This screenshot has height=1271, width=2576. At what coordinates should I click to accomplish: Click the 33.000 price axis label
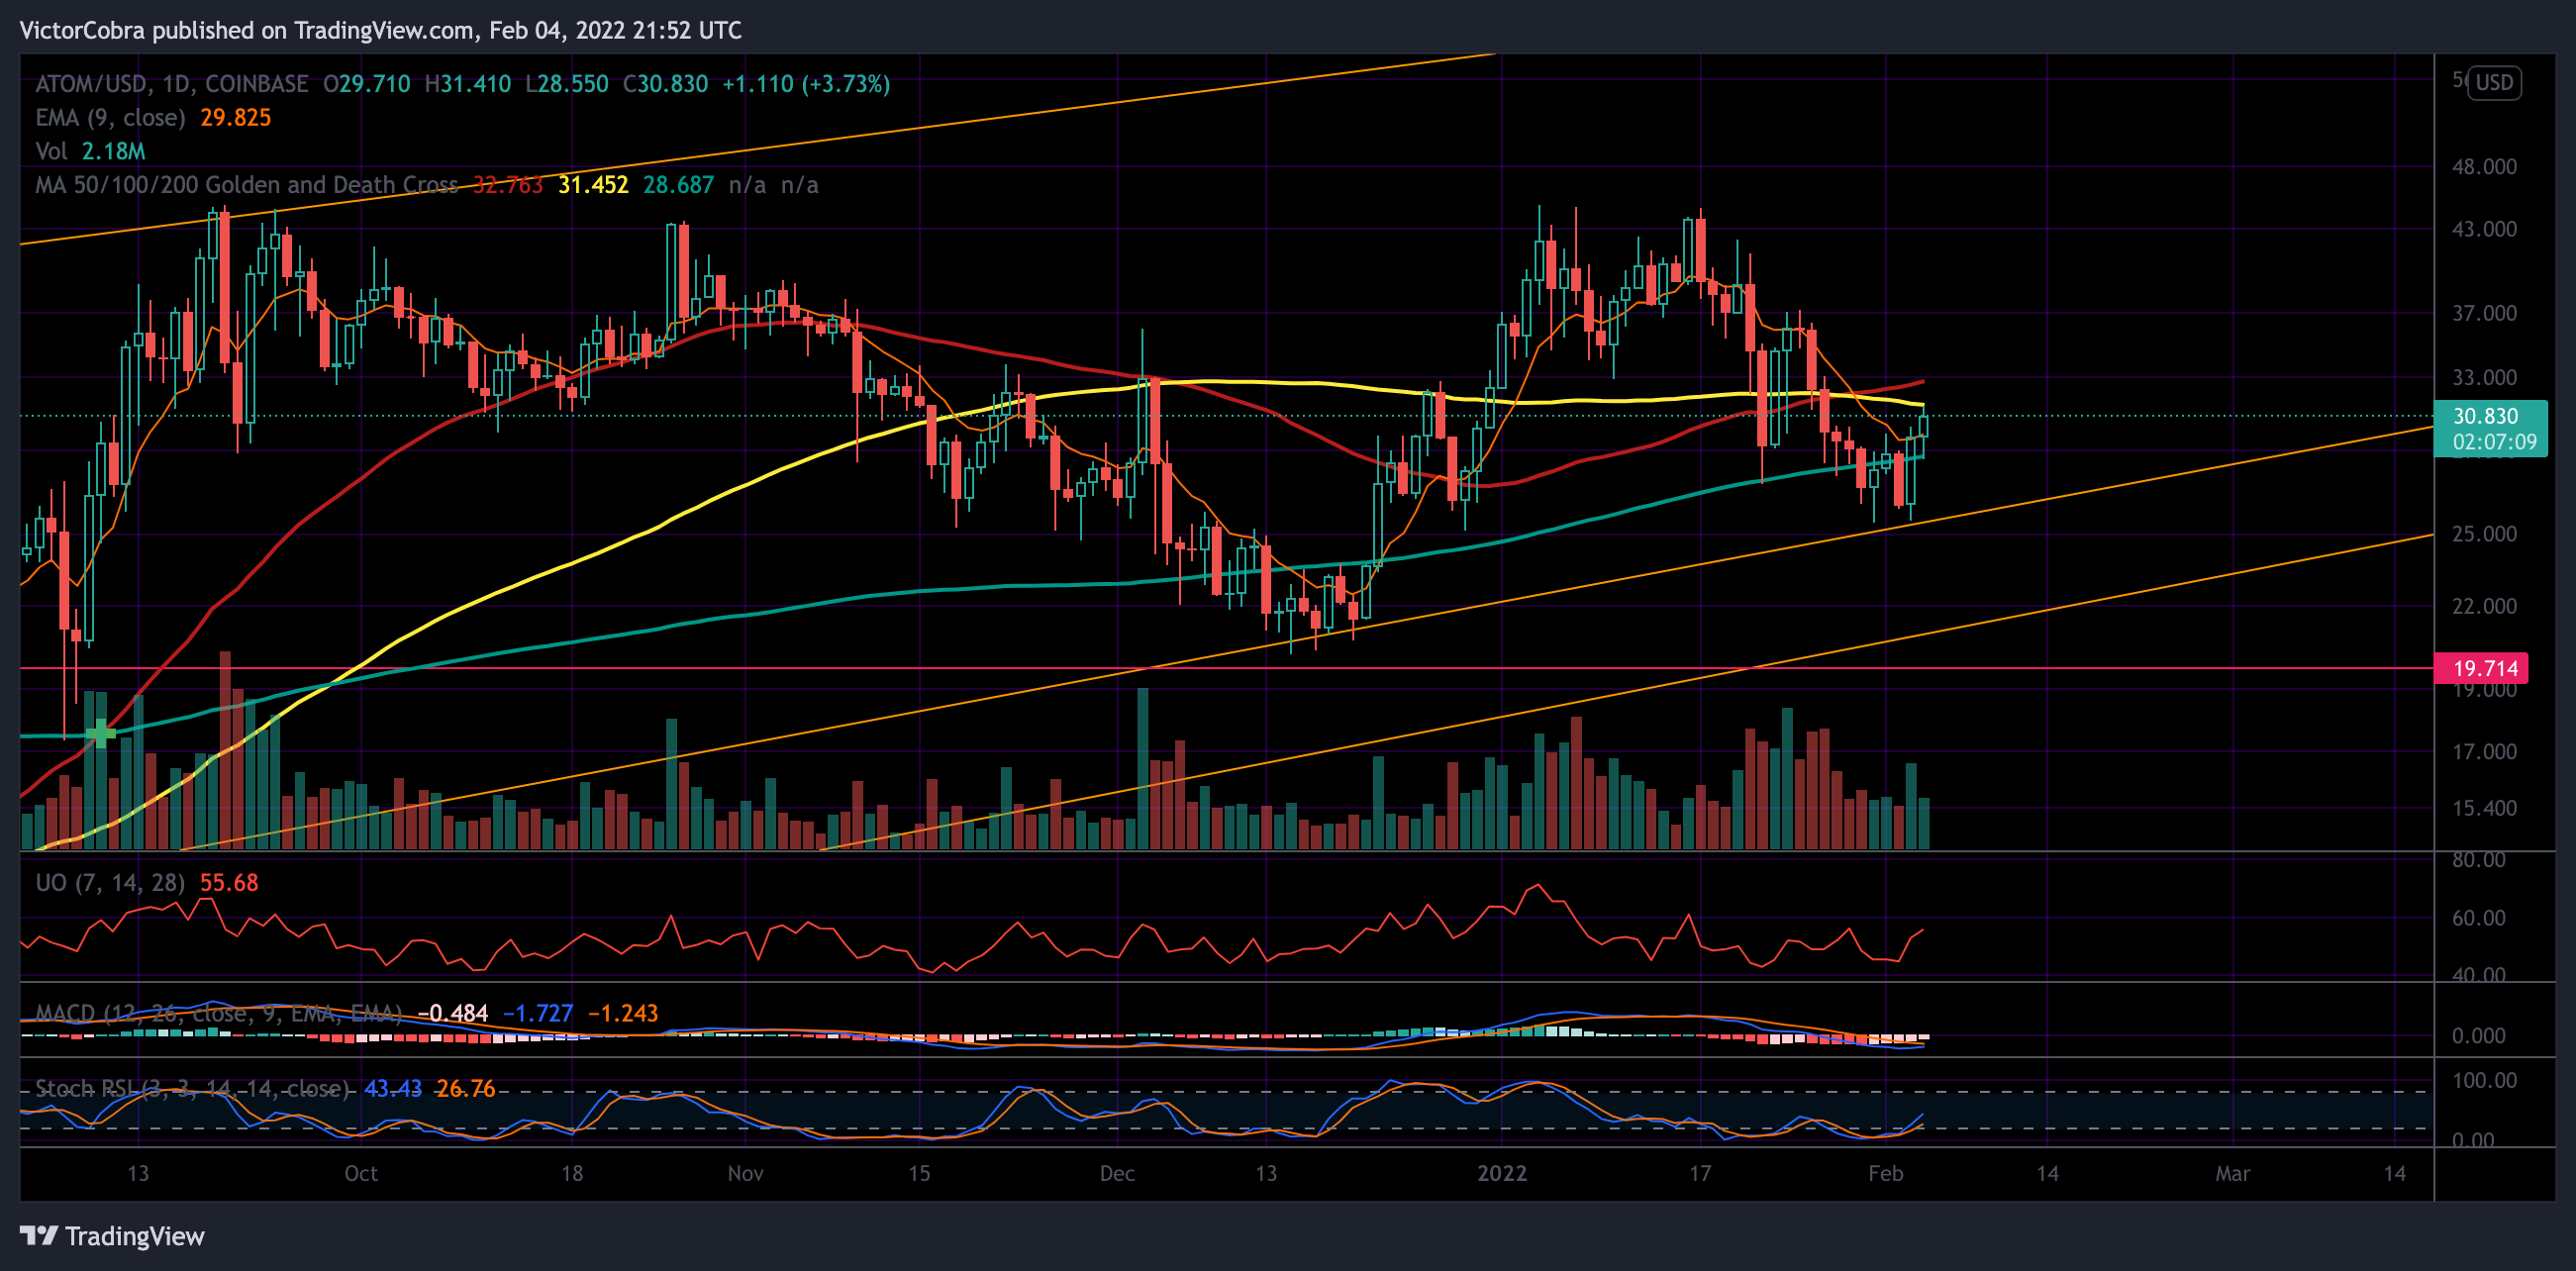pos(2484,378)
